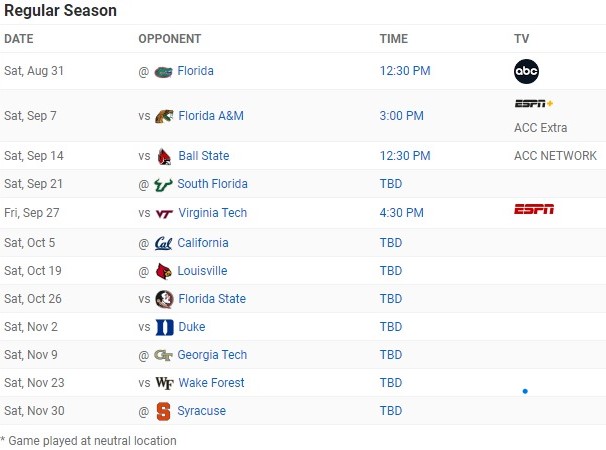606x450 pixels.
Task: Click the Florida Gators team logo
Action: click(164, 71)
